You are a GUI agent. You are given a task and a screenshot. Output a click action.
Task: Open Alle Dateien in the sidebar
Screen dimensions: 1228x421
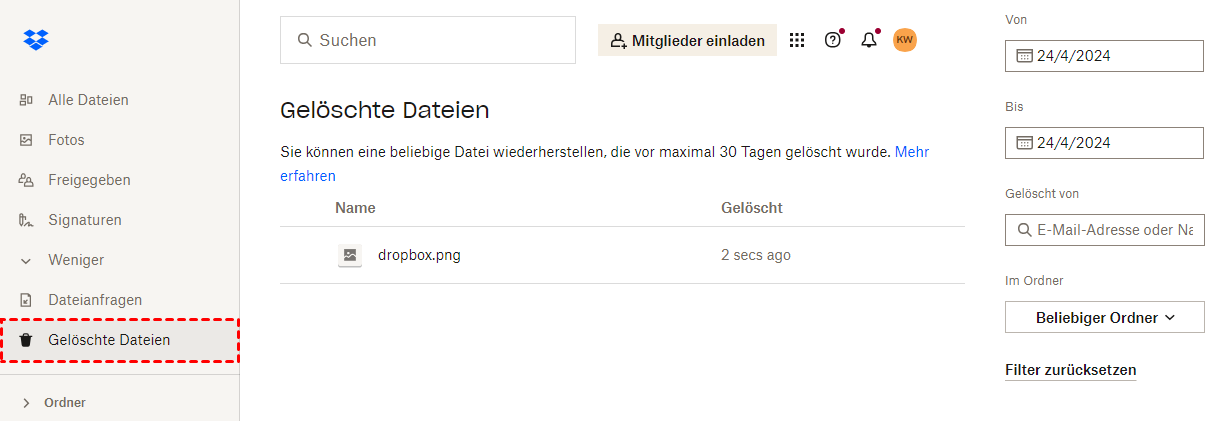click(x=88, y=100)
